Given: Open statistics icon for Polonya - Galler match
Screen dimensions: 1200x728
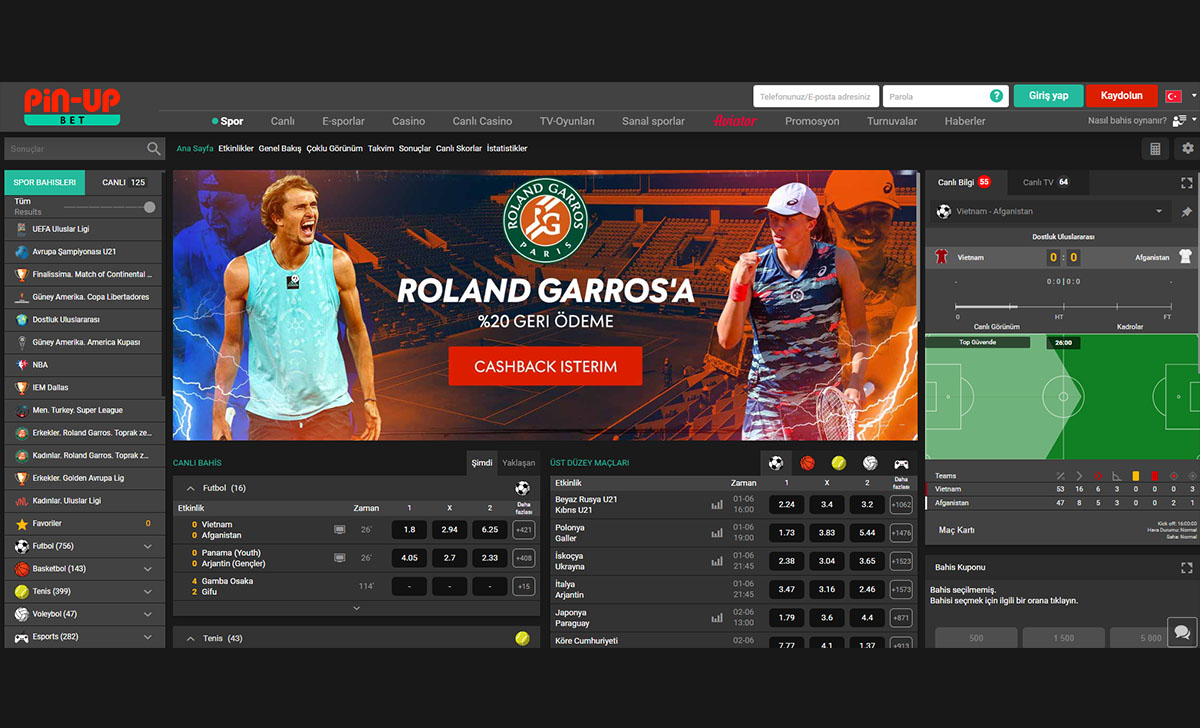Looking at the screenshot, I should point(716,533).
